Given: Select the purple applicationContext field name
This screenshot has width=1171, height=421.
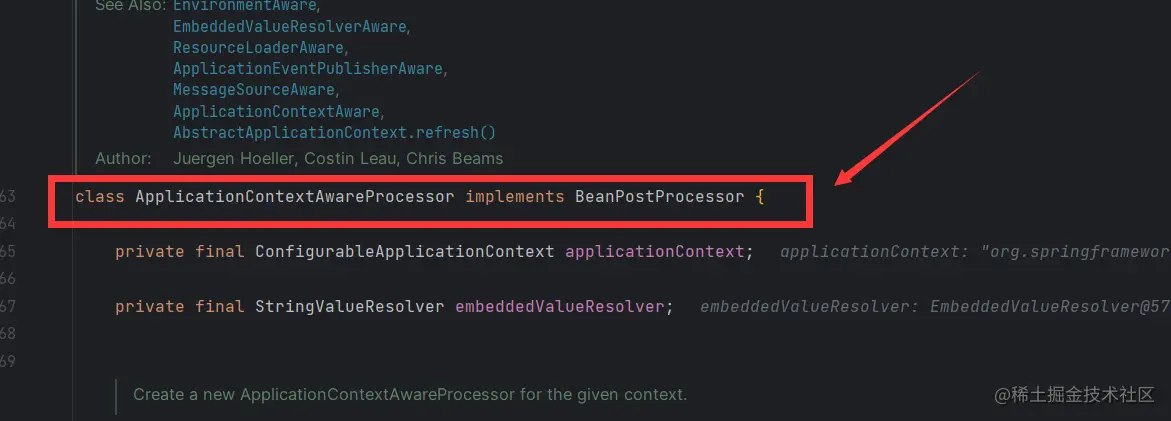Looking at the screenshot, I should coord(655,252).
